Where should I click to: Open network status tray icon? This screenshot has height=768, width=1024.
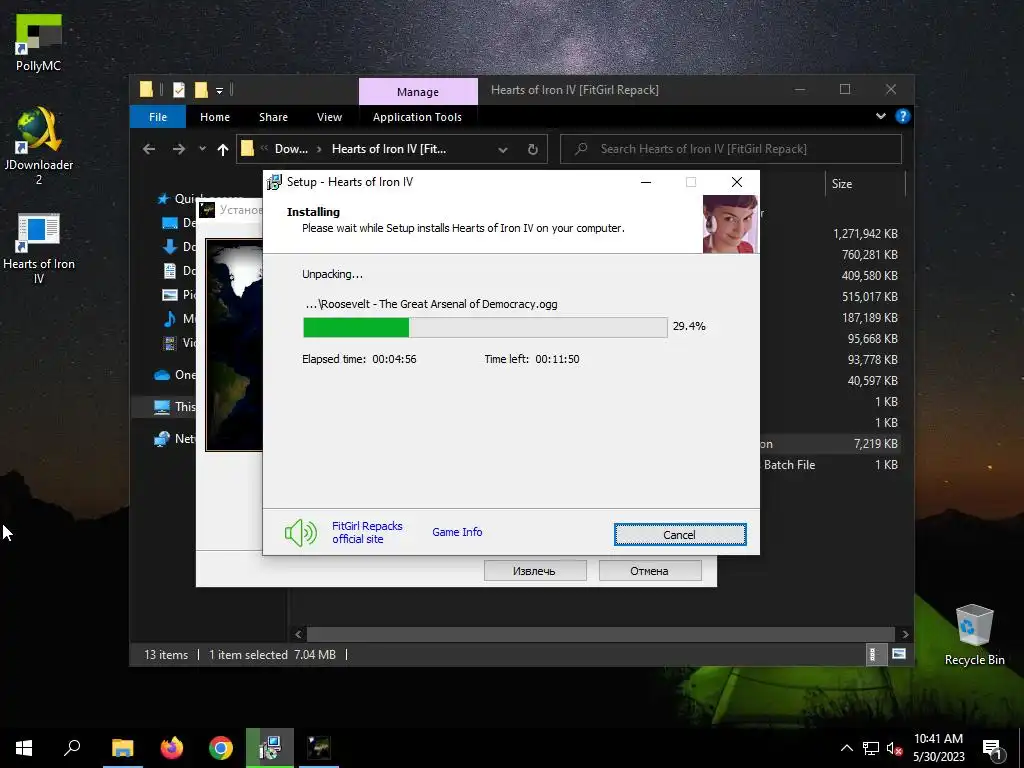pos(871,748)
